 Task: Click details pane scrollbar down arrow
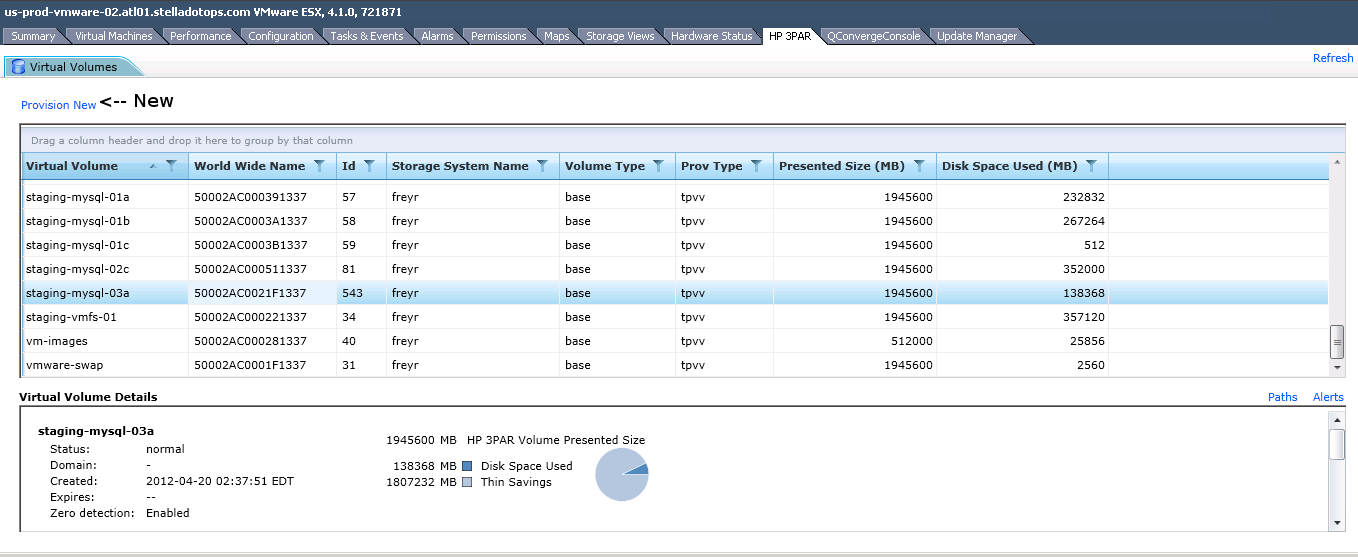[x=1337, y=522]
